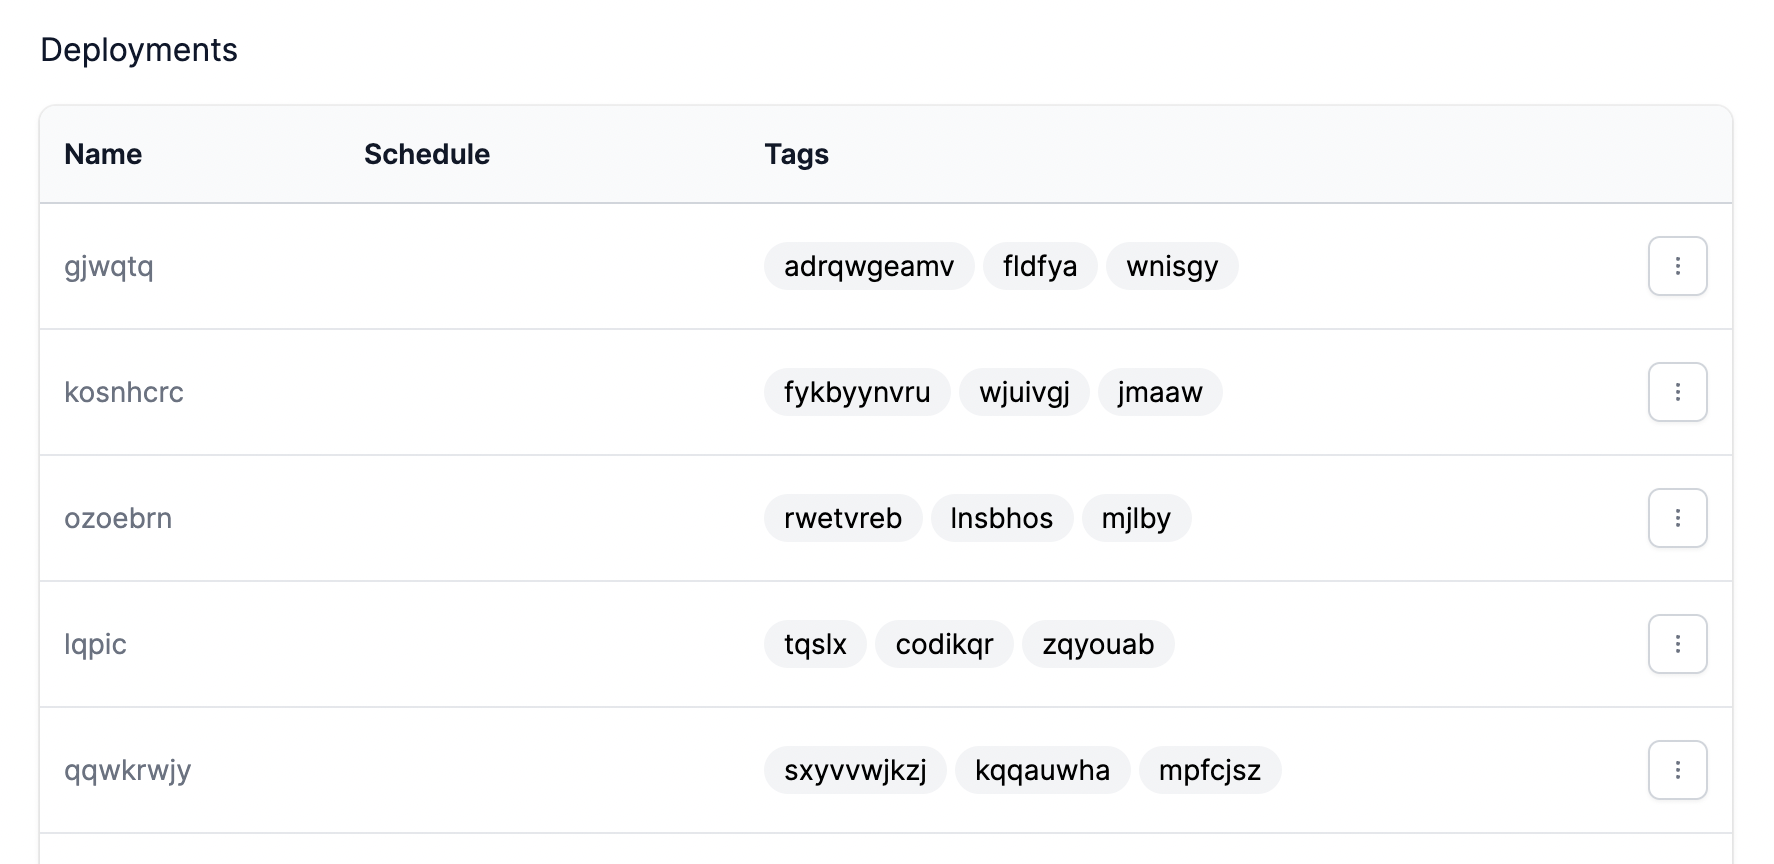
Task: Select the rwetvreb tag
Action: click(842, 518)
